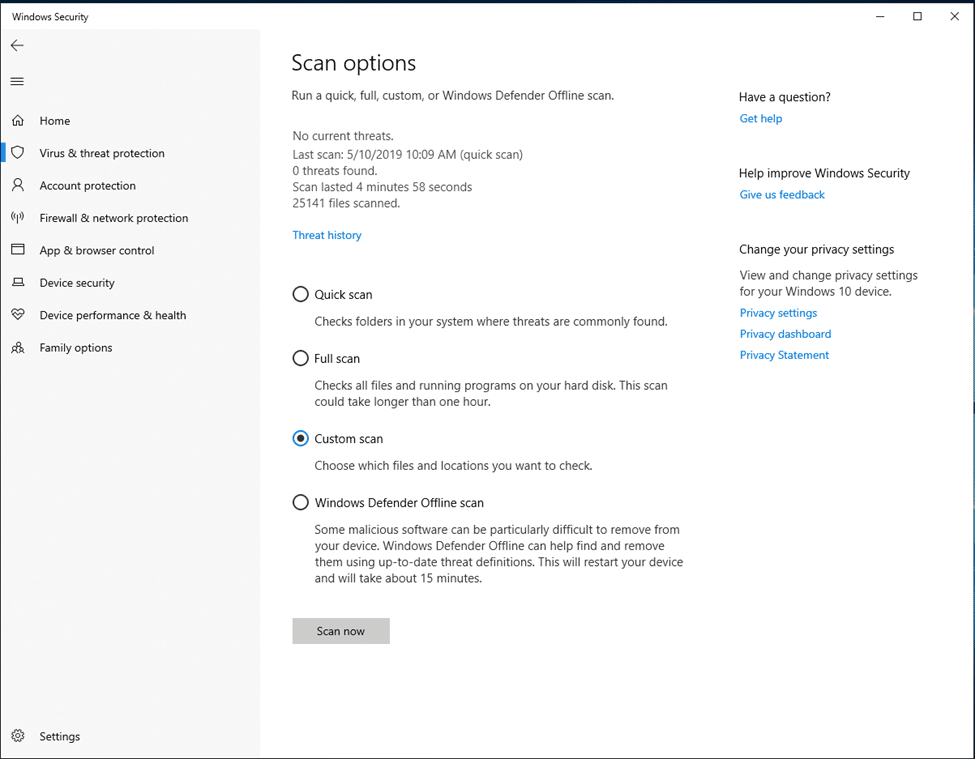Click the Firewall & network protection antenna icon
Screen dimensions: 975x759
pos(18,218)
